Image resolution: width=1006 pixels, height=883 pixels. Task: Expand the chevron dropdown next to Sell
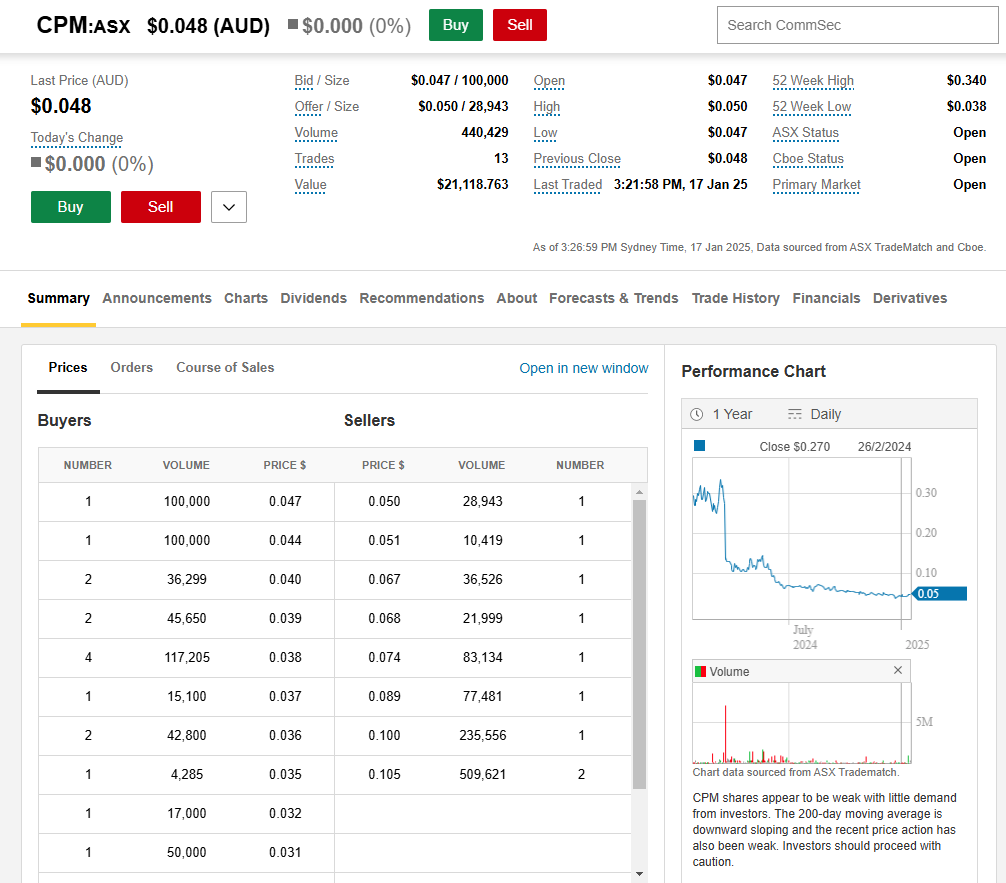point(229,207)
